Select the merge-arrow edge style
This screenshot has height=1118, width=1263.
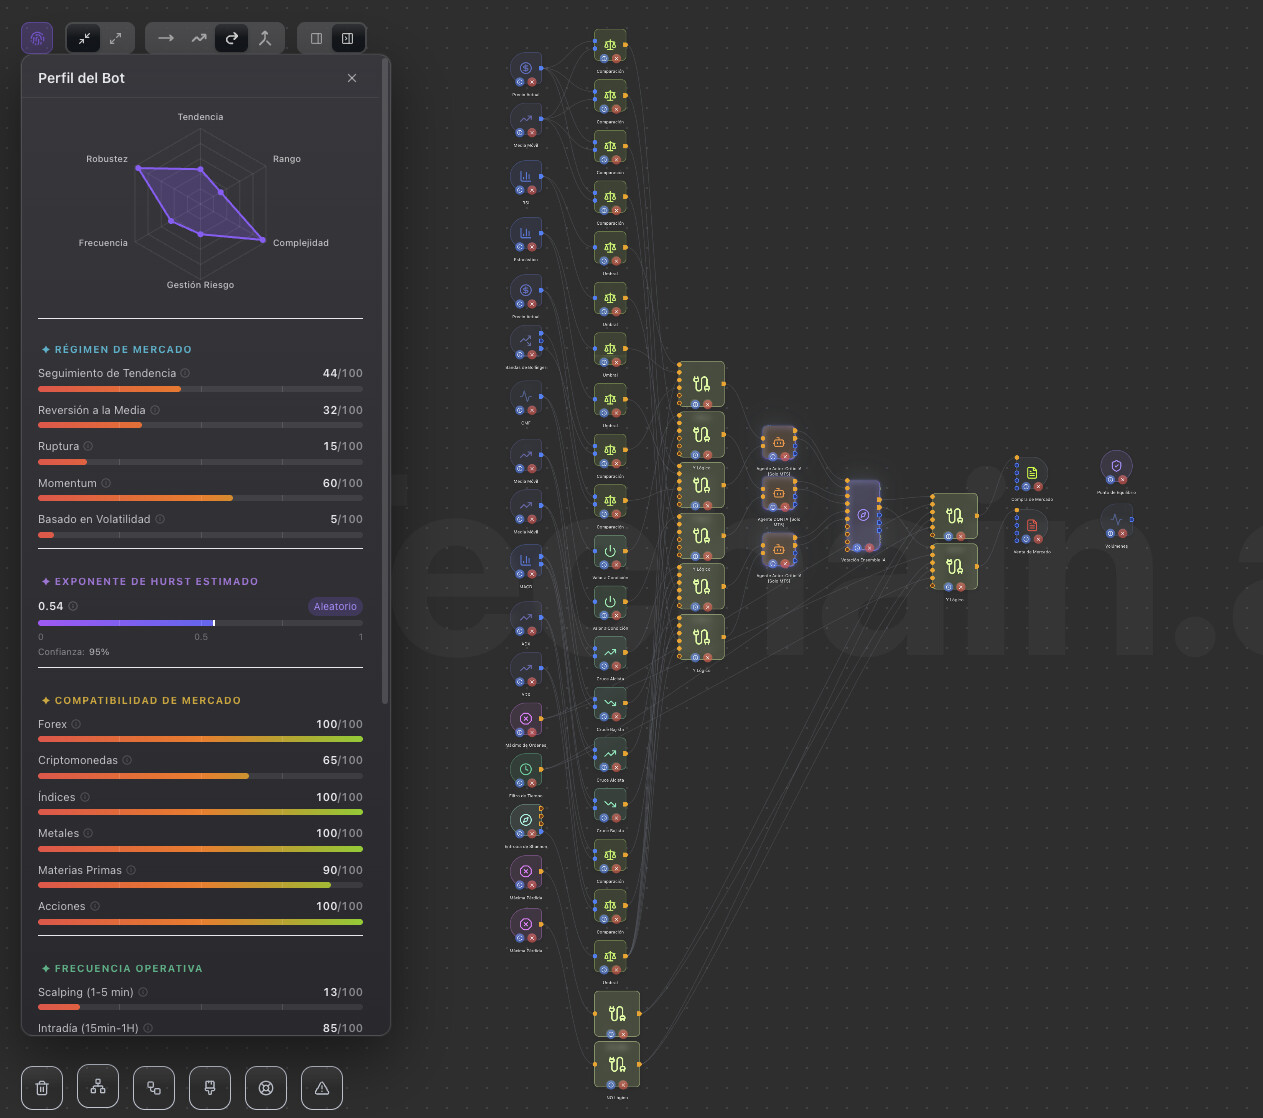(x=265, y=39)
